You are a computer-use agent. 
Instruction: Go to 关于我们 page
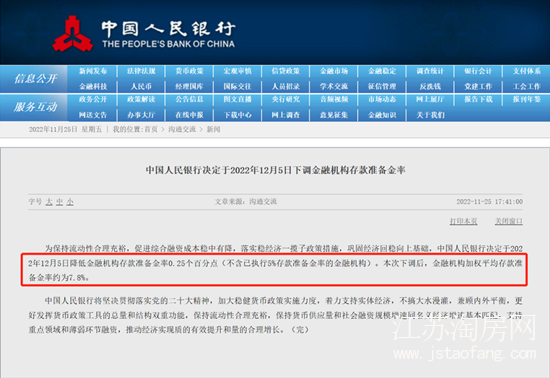point(430,115)
